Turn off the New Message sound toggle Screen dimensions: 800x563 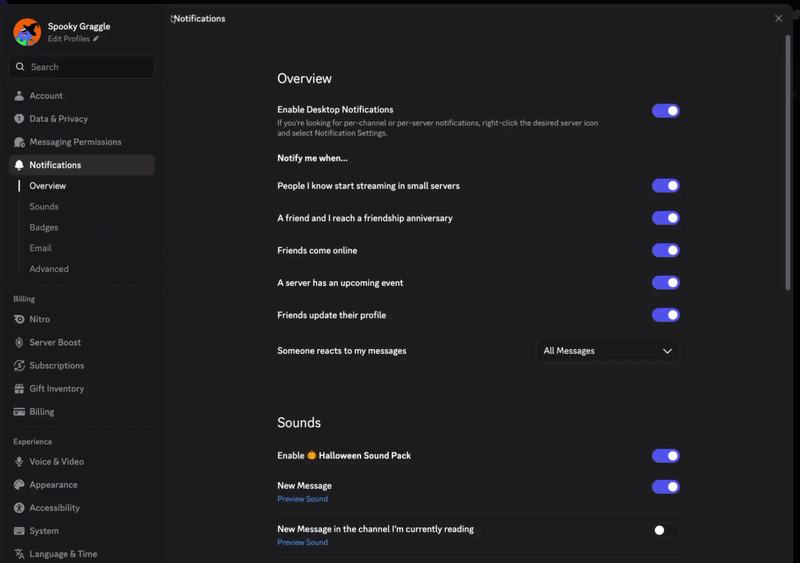tap(665, 486)
